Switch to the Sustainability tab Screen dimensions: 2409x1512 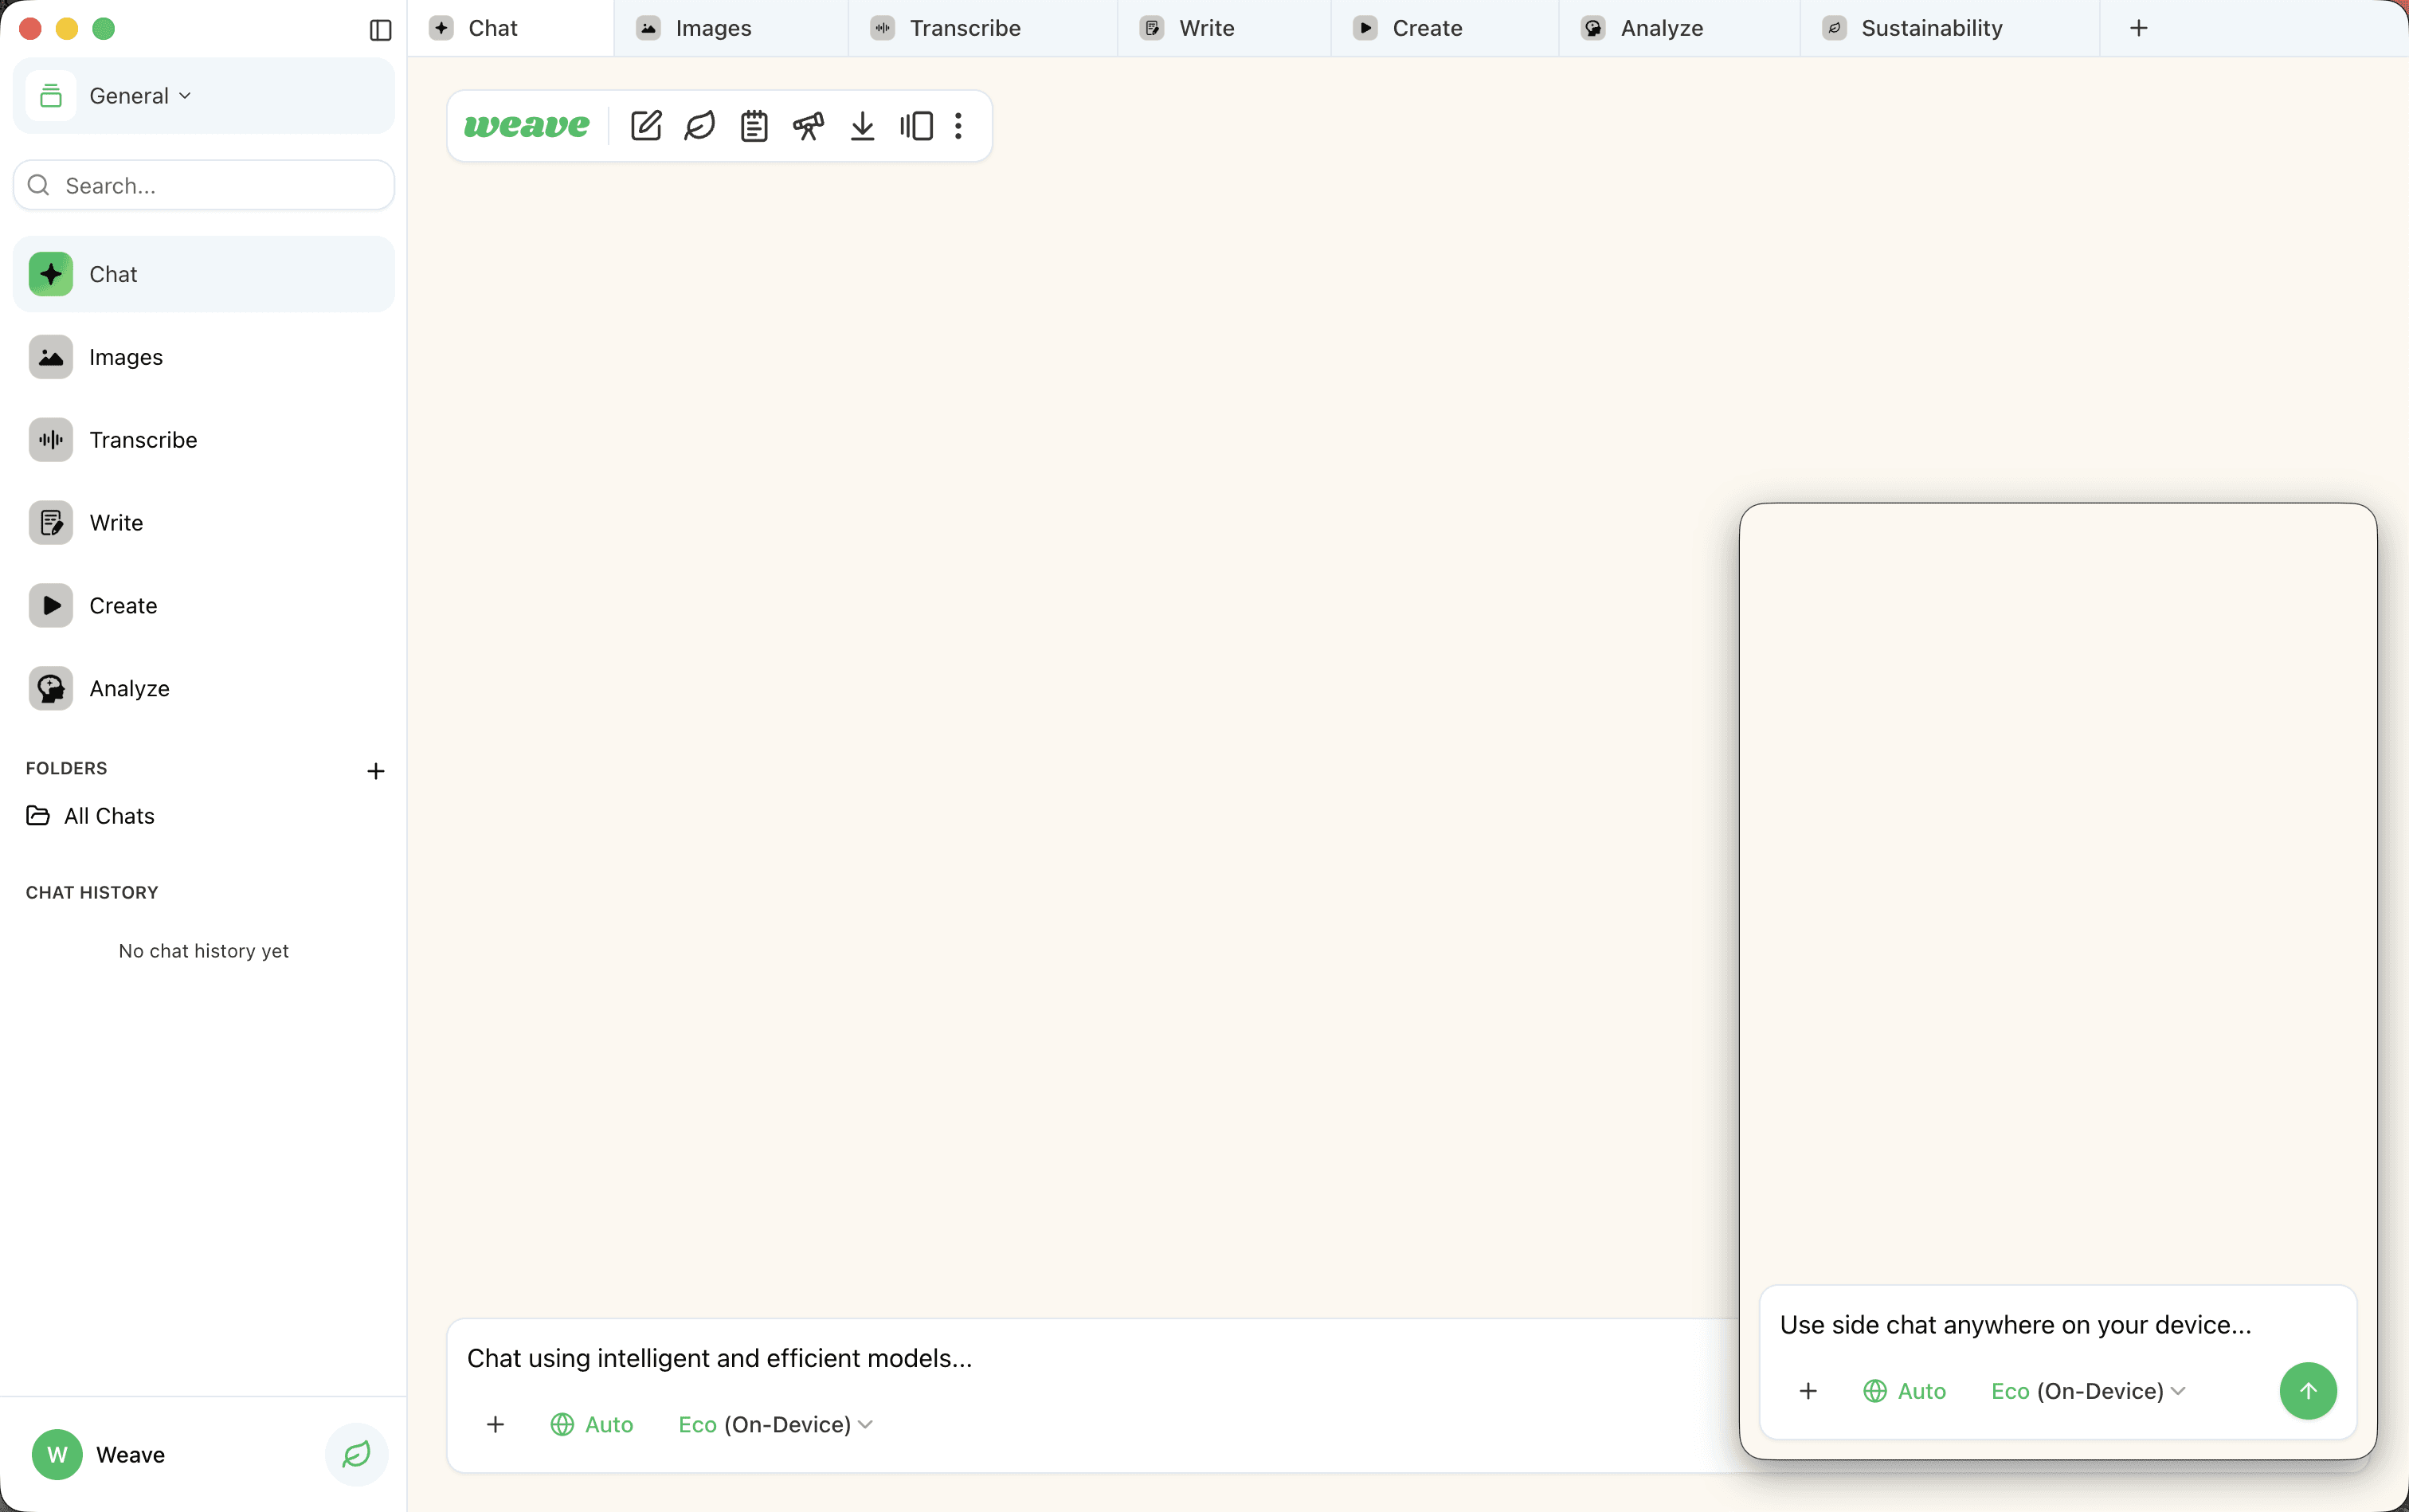1930,28
